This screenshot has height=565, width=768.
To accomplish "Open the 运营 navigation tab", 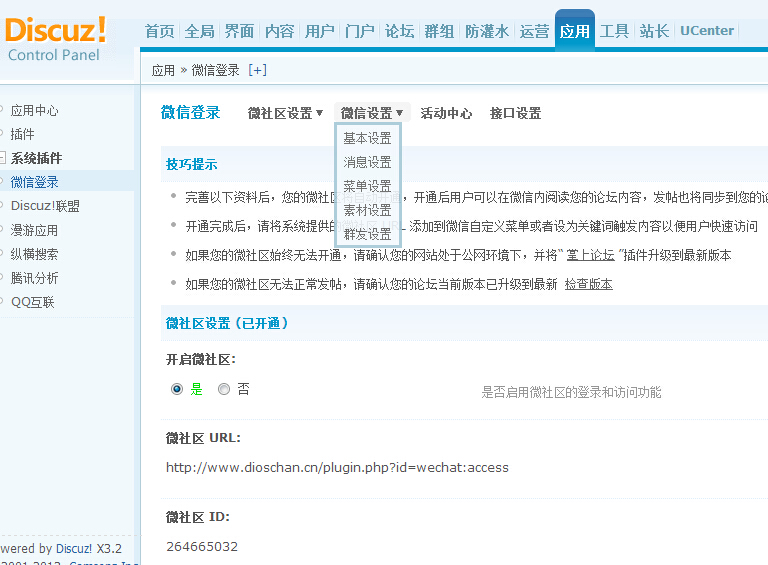I will [534, 31].
